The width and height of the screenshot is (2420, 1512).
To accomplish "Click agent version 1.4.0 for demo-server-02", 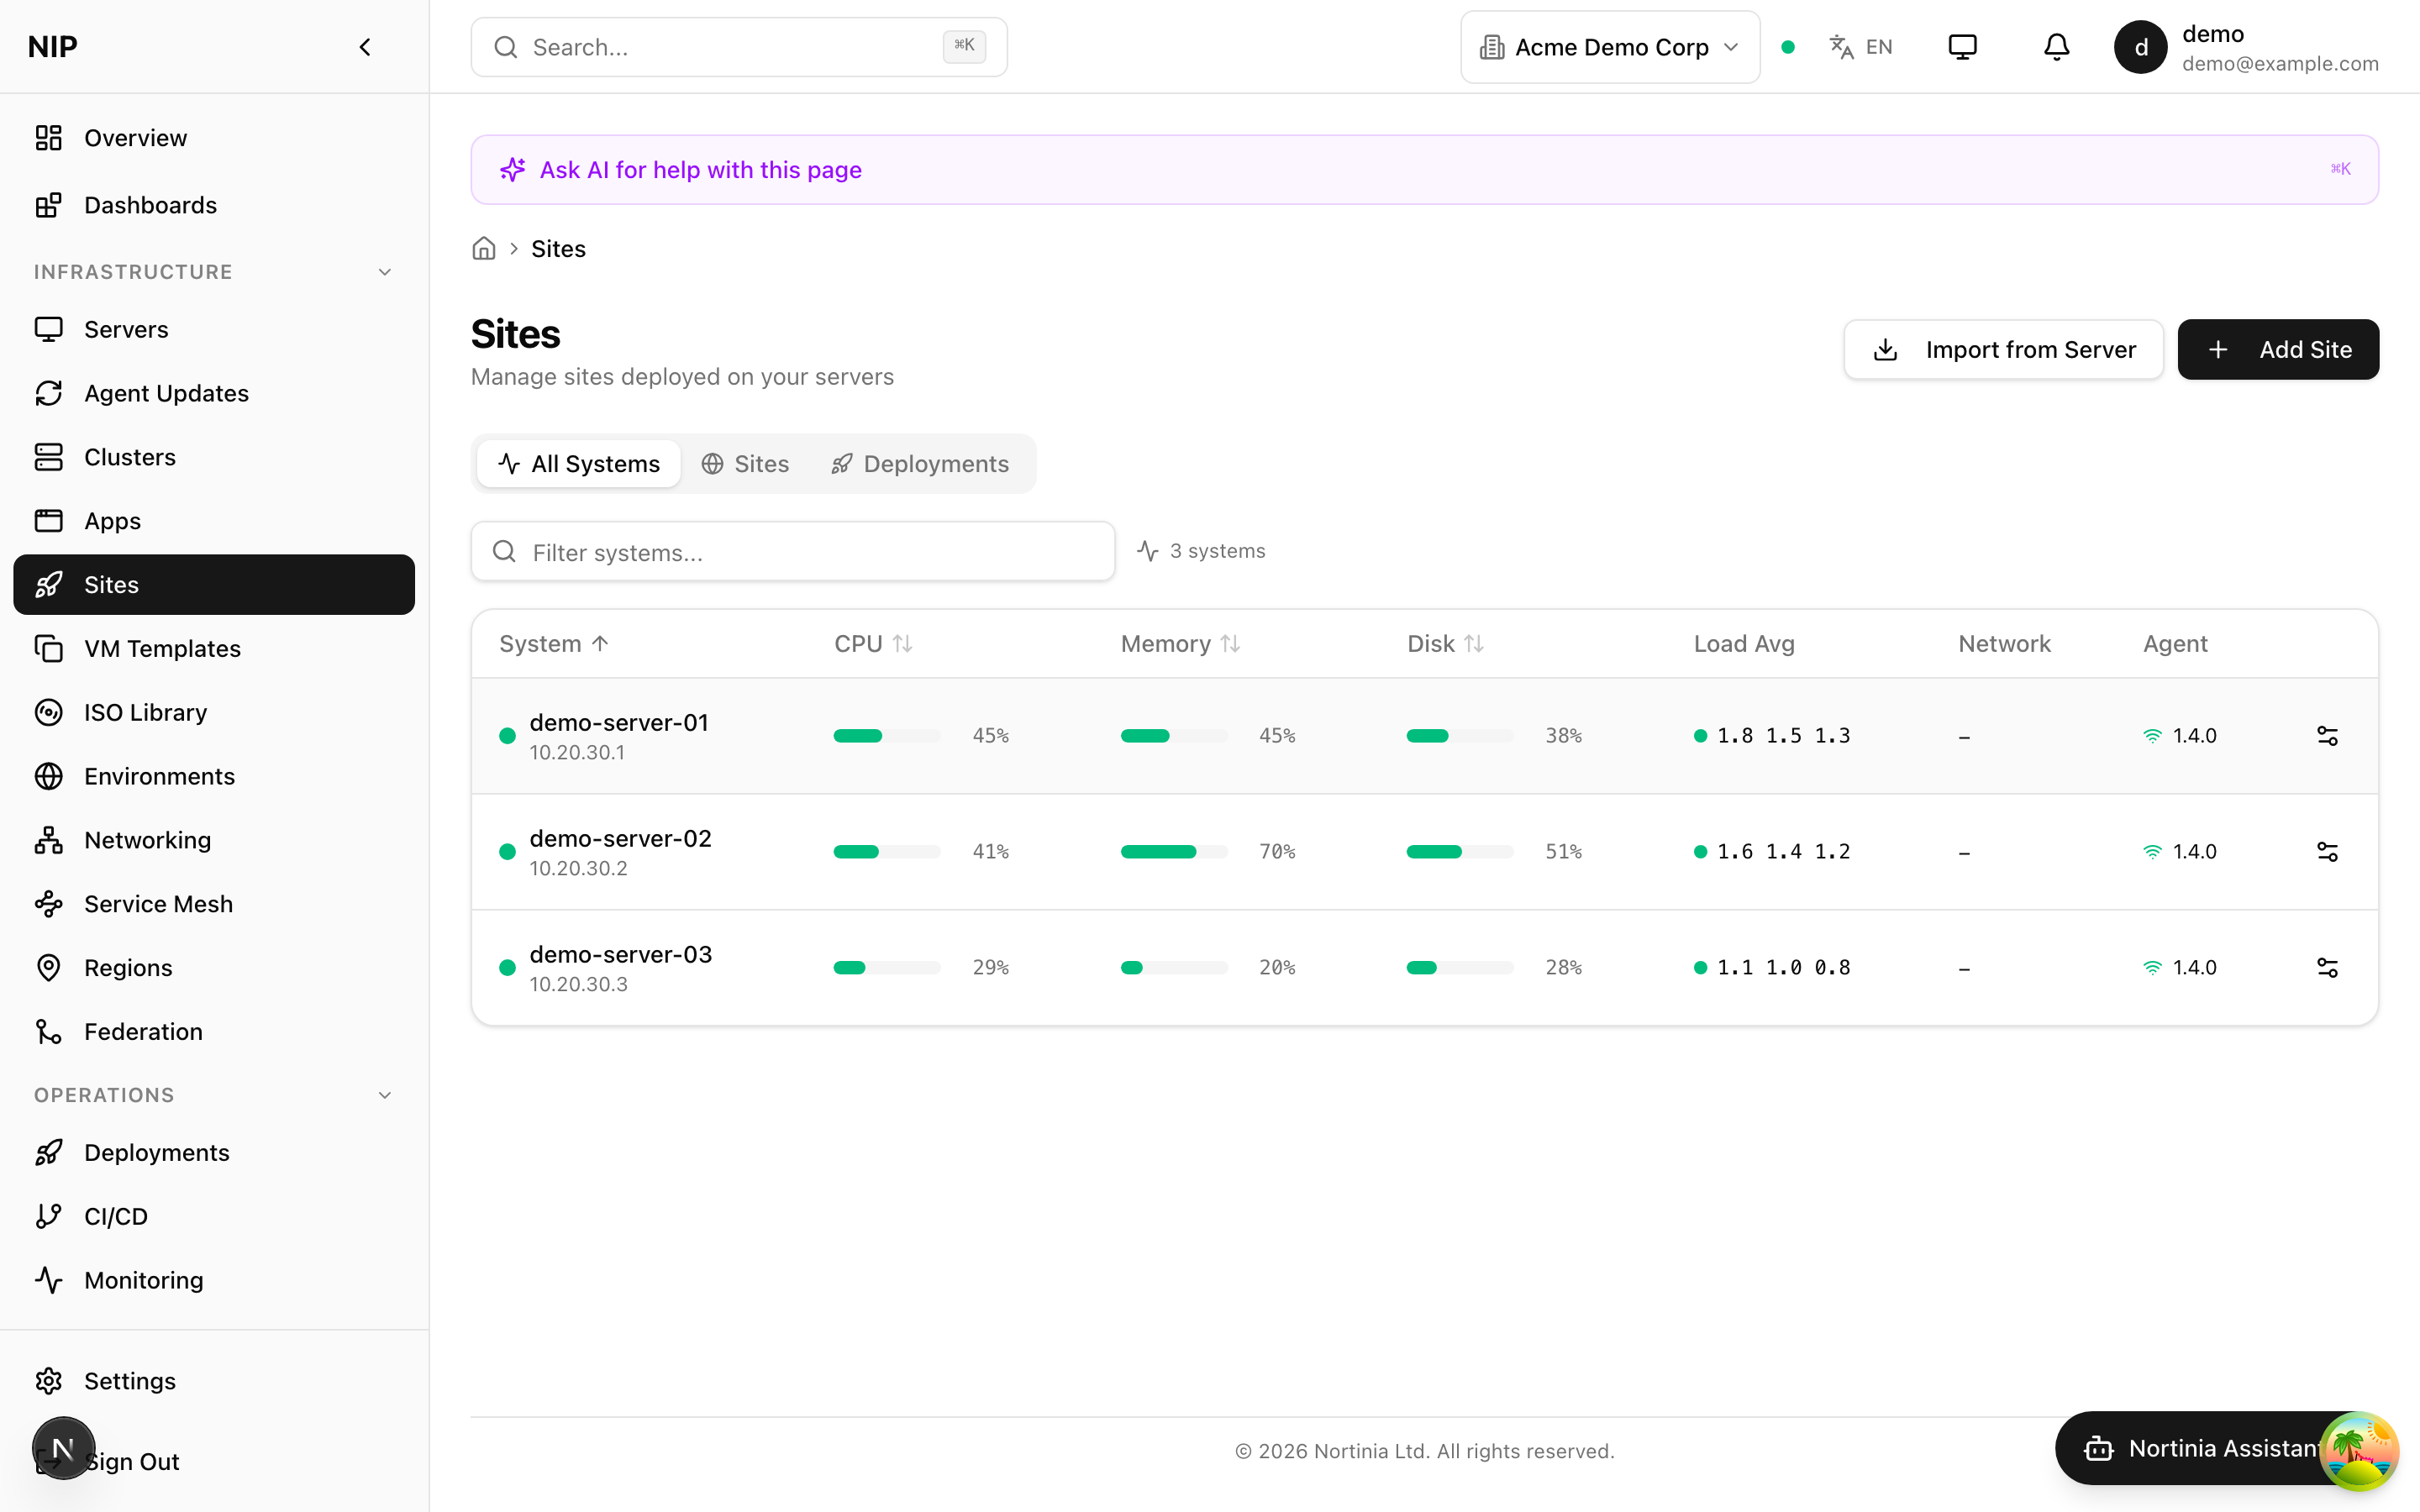I will pos(2180,852).
